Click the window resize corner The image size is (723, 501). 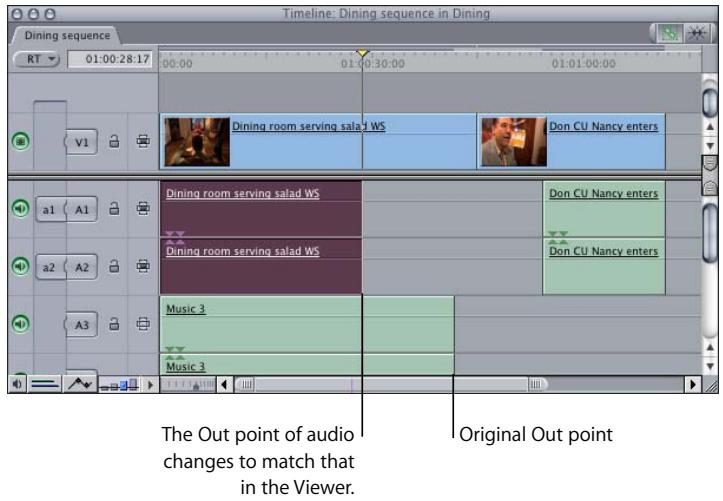(x=711, y=384)
